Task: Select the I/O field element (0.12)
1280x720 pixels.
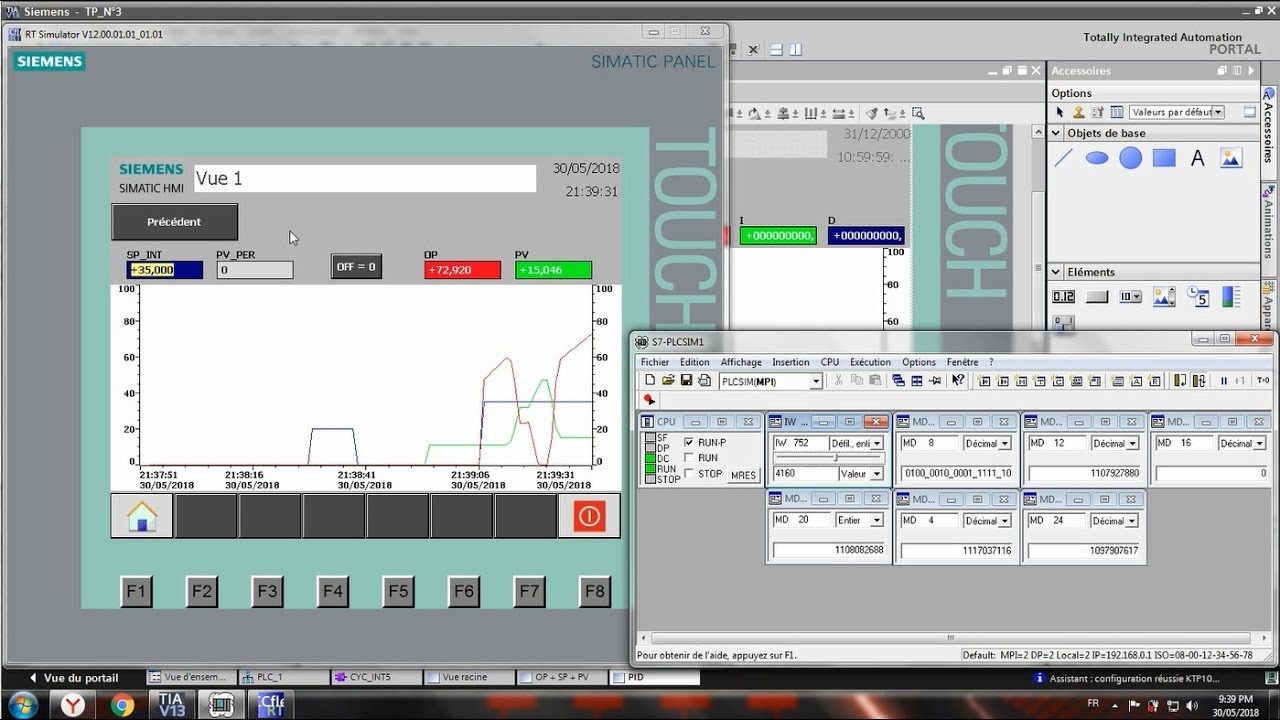Action: (x=1063, y=297)
